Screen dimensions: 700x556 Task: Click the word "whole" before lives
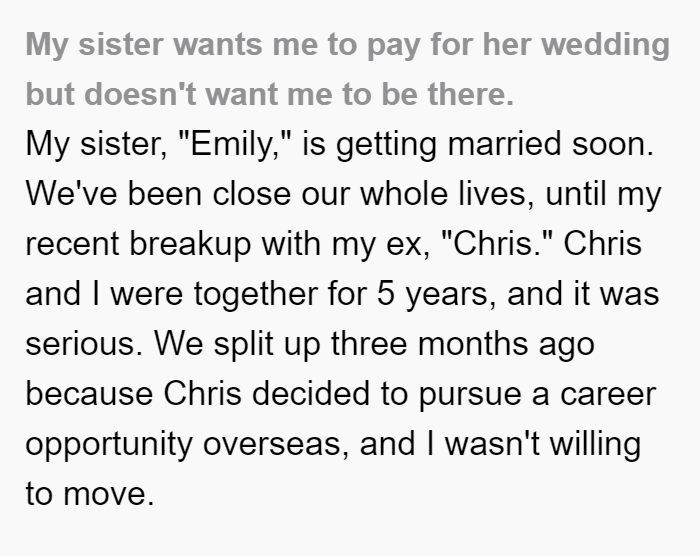tap(404, 194)
